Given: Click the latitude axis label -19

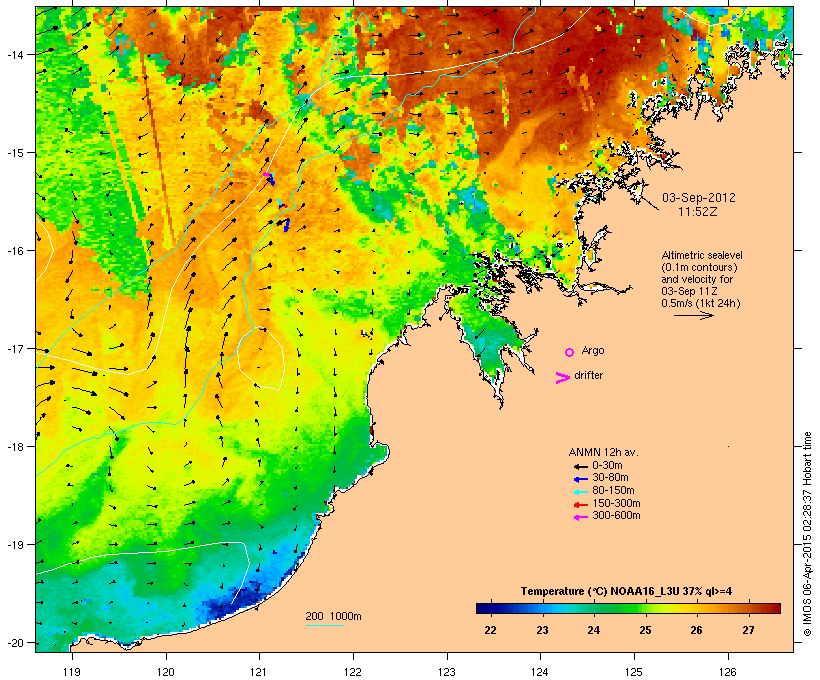Looking at the screenshot, I should click(x=14, y=545).
